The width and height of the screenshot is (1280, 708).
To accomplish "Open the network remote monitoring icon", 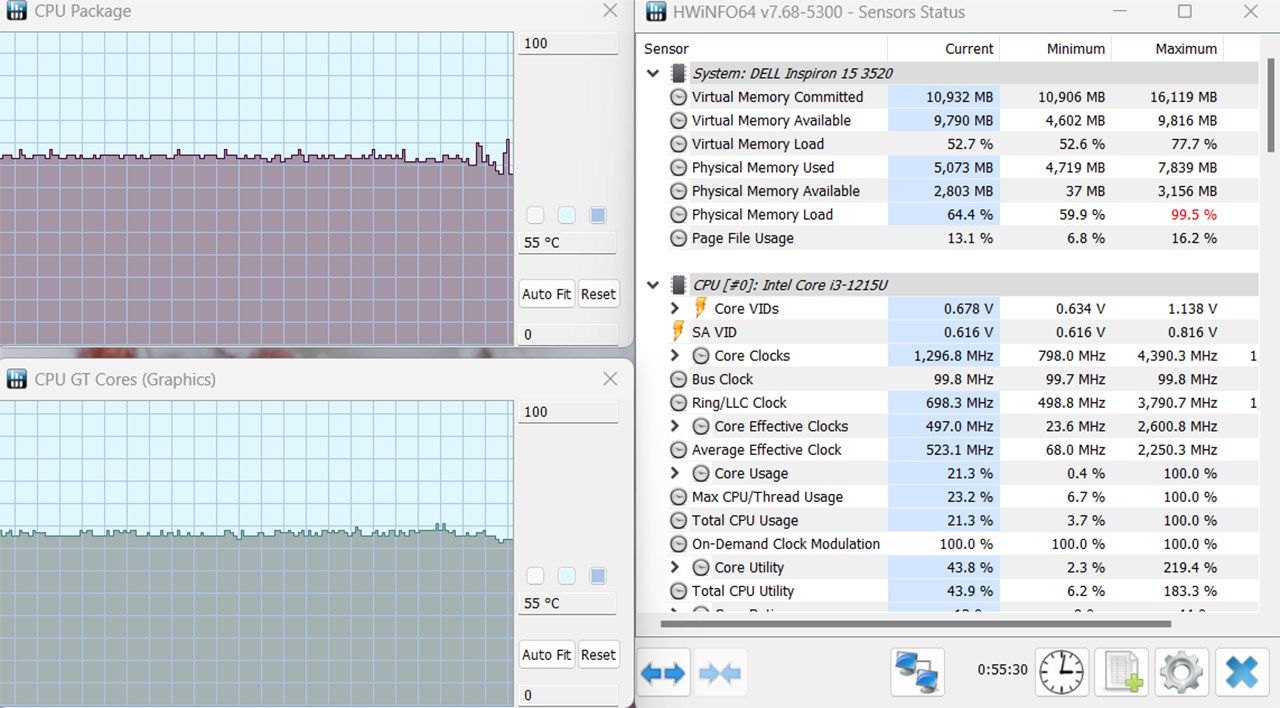I will tap(917, 672).
